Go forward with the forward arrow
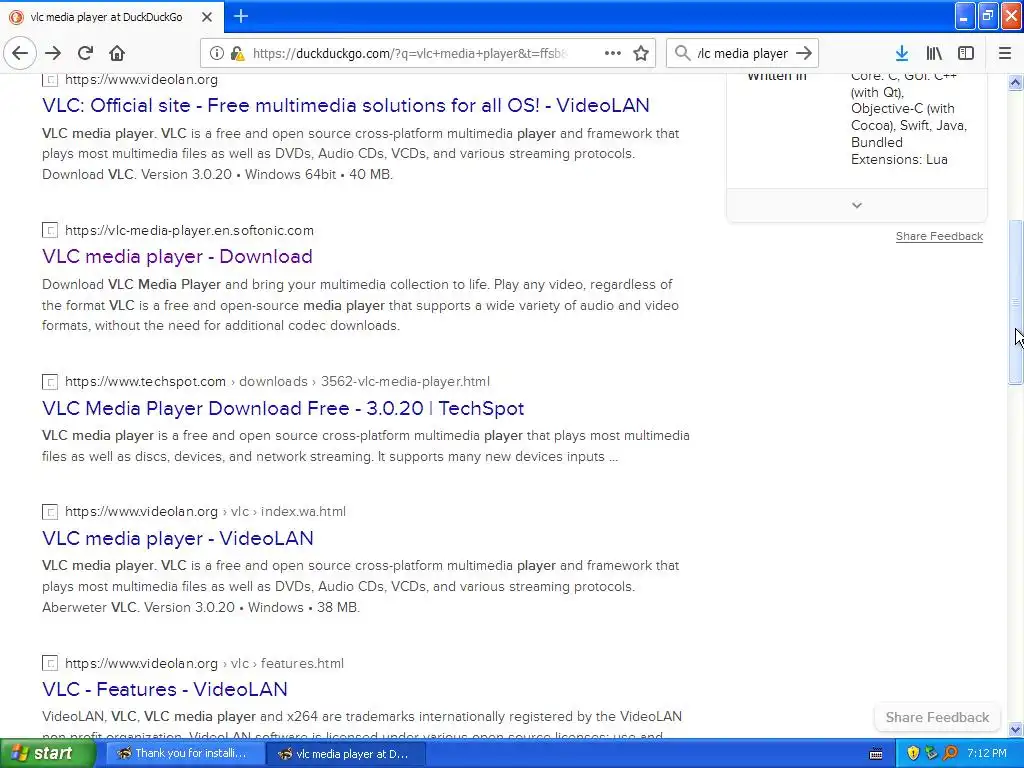The width and height of the screenshot is (1024, 768). [x=54, y=53]
